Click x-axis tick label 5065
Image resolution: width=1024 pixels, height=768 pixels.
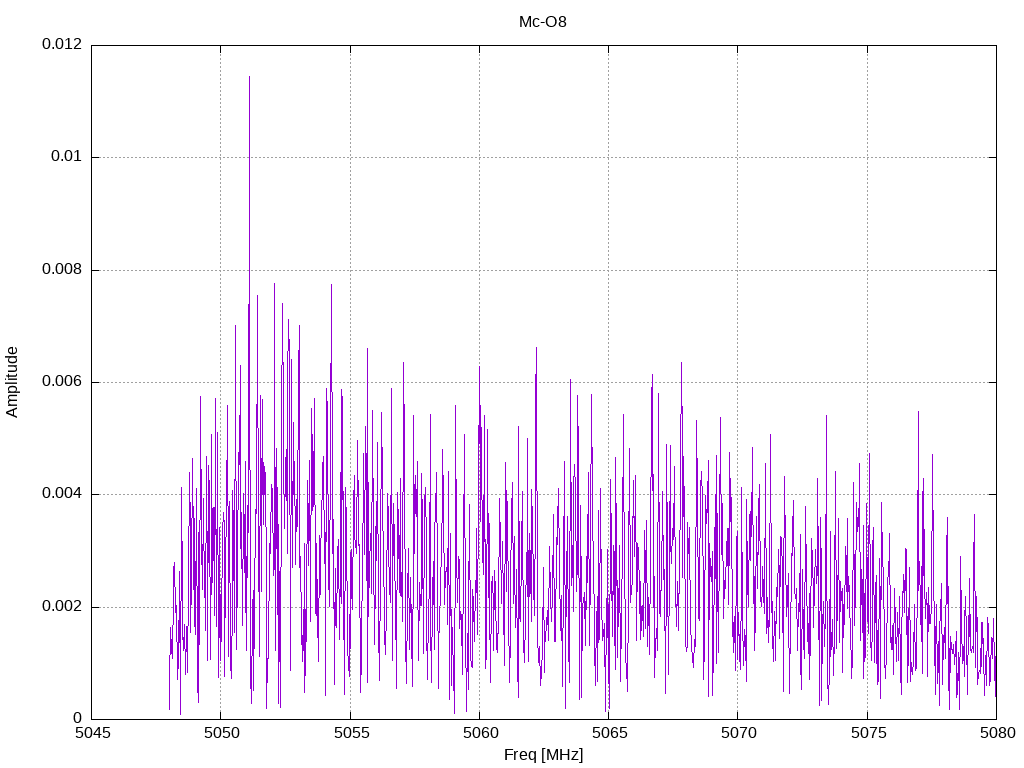[x=609, y=733]
